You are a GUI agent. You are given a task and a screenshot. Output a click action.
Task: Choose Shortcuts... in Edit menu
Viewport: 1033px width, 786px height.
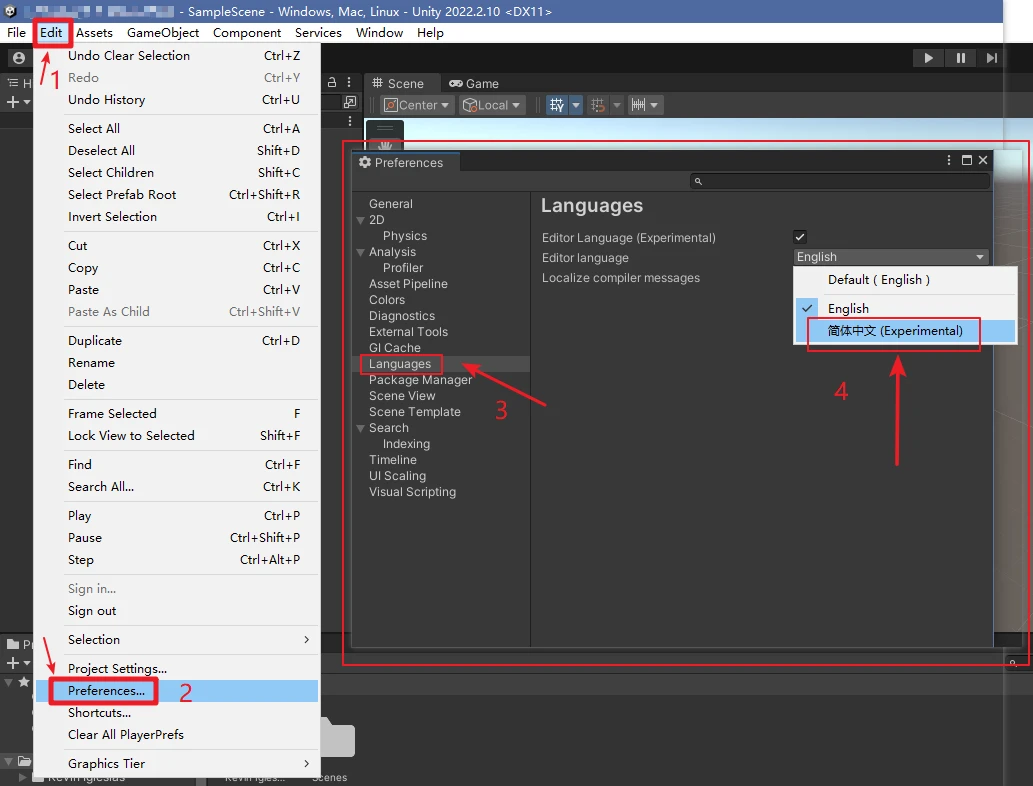(177, 712)
